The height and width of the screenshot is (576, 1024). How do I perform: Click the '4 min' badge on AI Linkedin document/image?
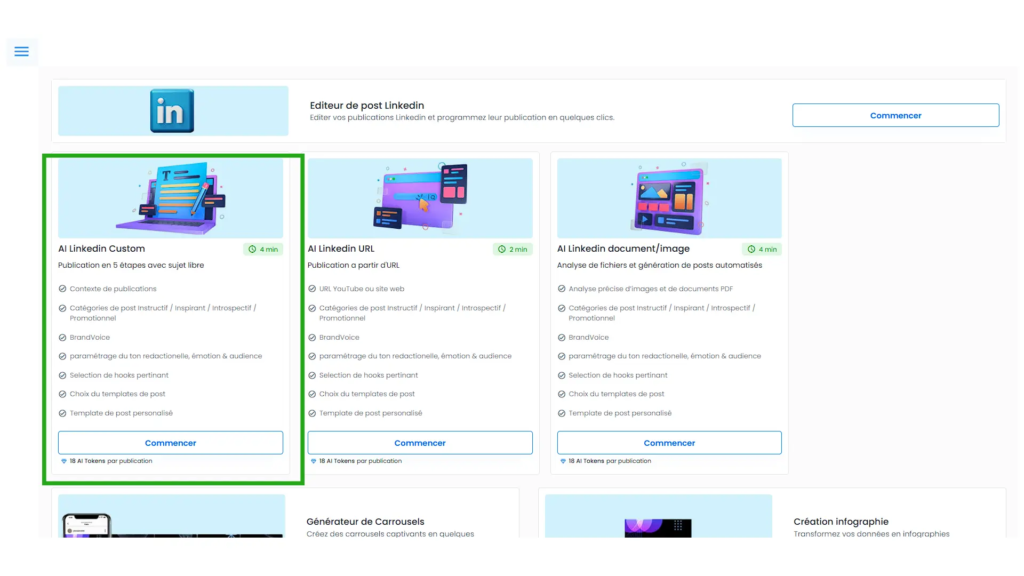point(762,249)
